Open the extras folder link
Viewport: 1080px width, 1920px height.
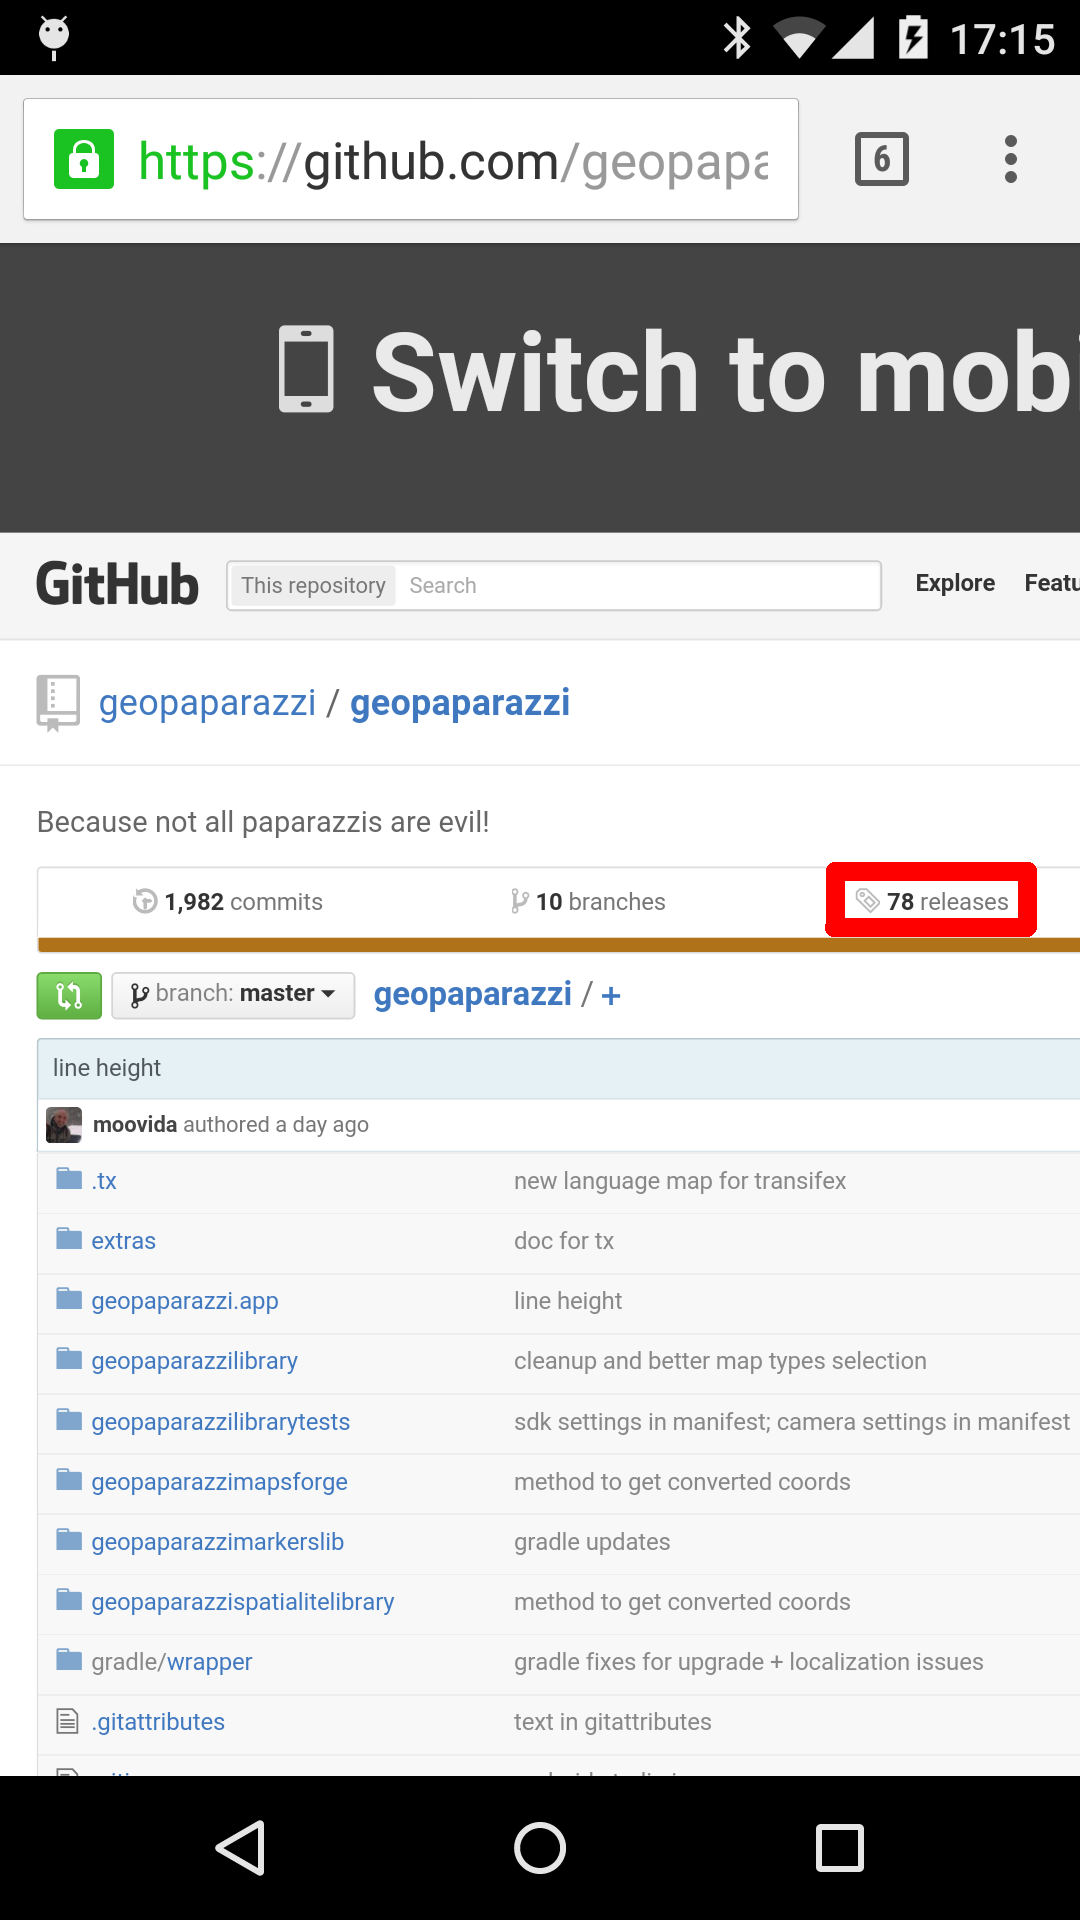tap(124, 1241)
